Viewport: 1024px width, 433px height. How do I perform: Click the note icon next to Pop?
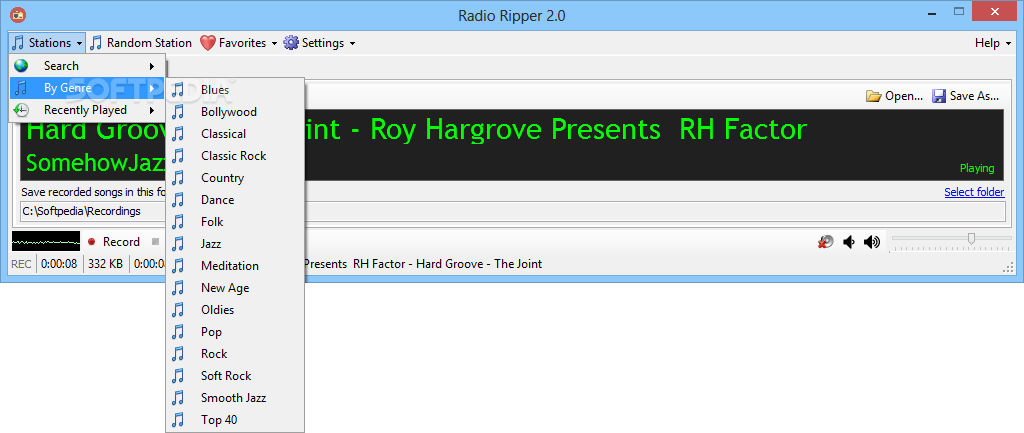click(x=178, y=332)
